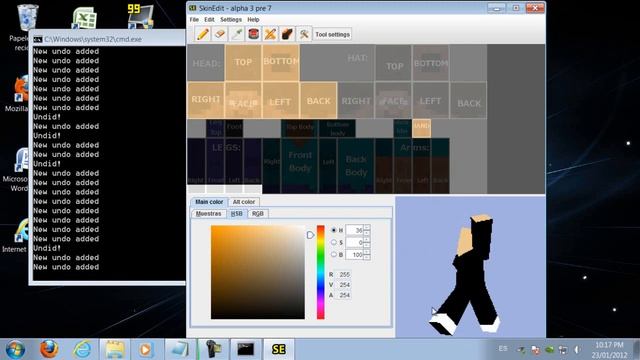
Task: Open the Windows Start menu
Action: pyautogui.click(x=15, y=349)
